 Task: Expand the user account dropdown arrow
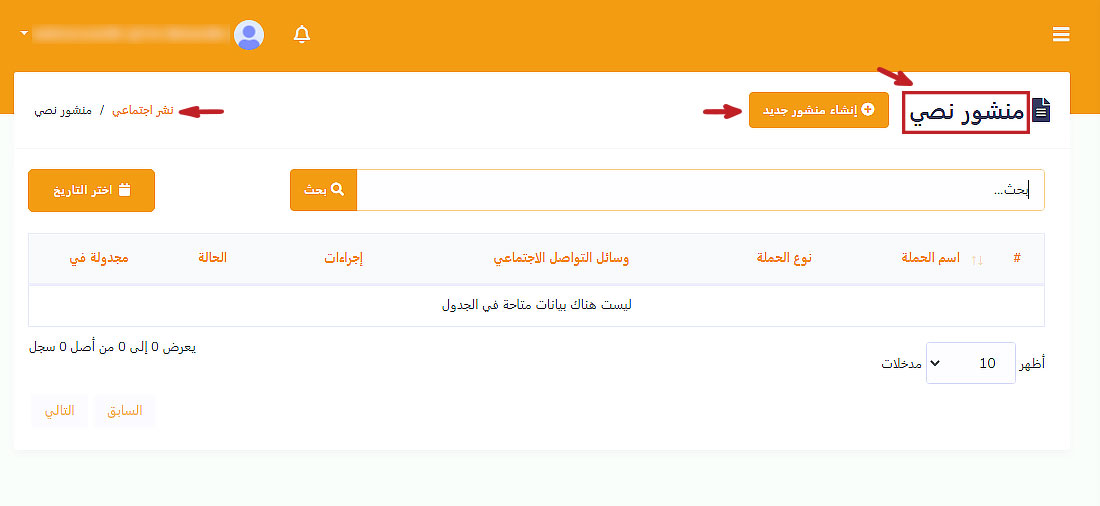pyautogui.click(x=23, y=35)
